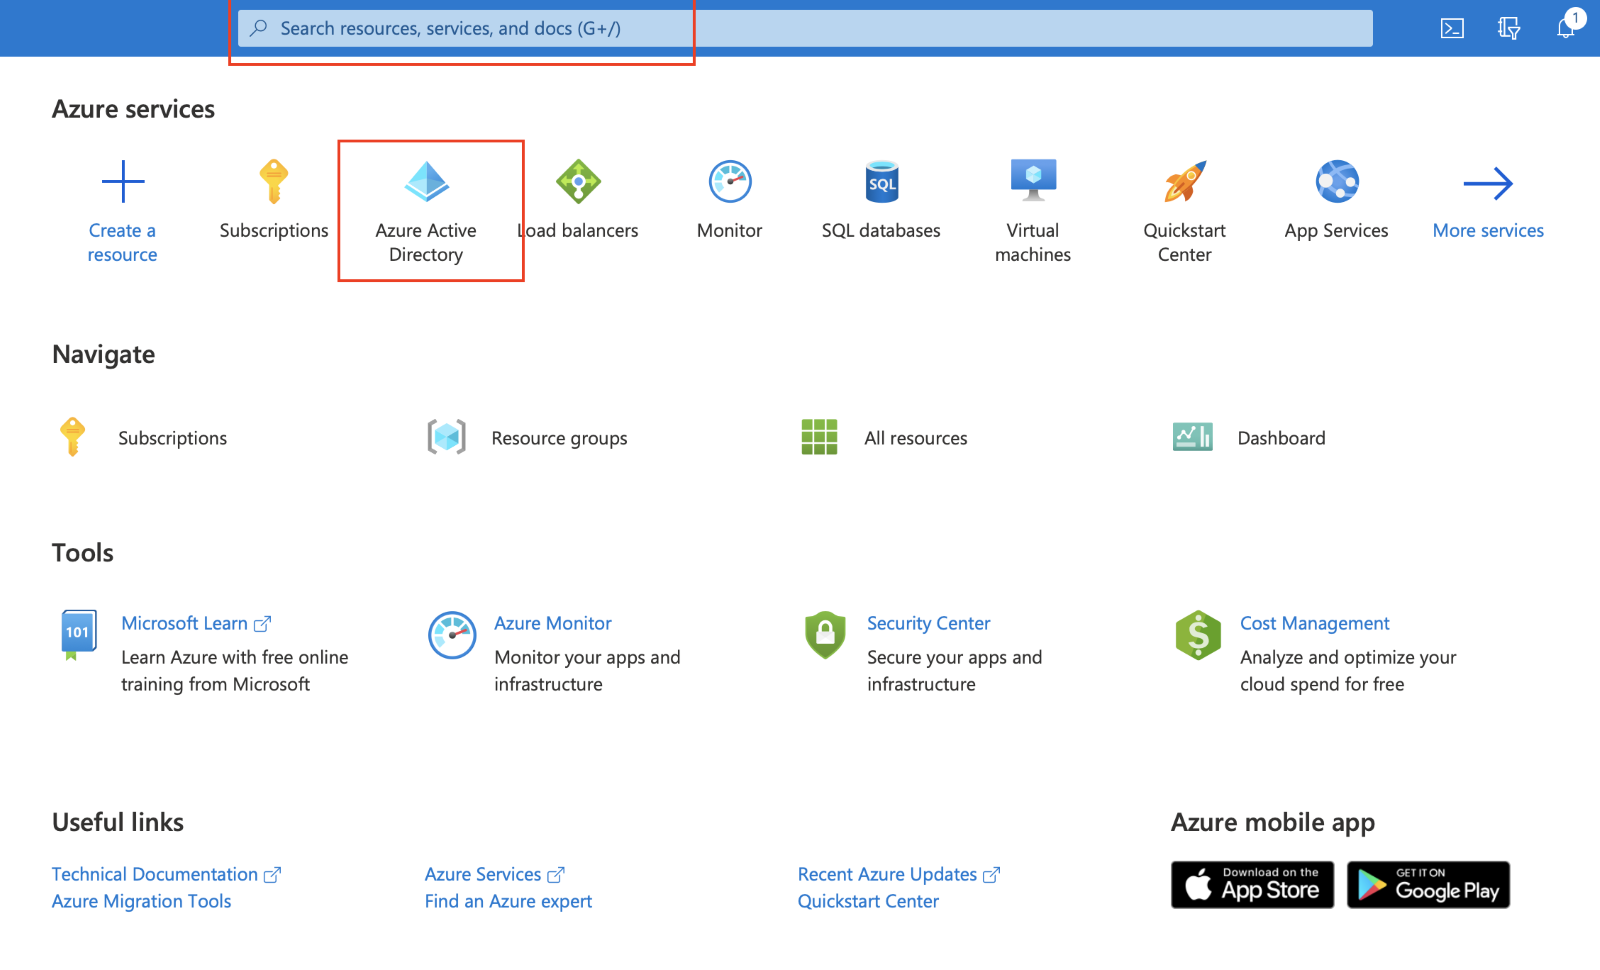Click Subscriptions text under Navigate

172,438
